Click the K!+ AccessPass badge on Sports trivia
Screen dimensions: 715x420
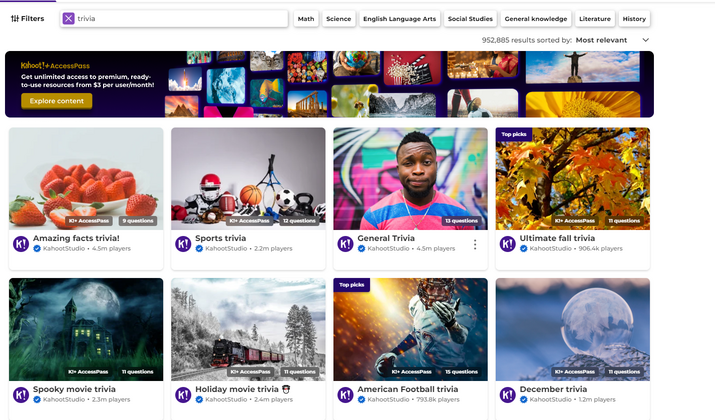click(x=249, y=221)
